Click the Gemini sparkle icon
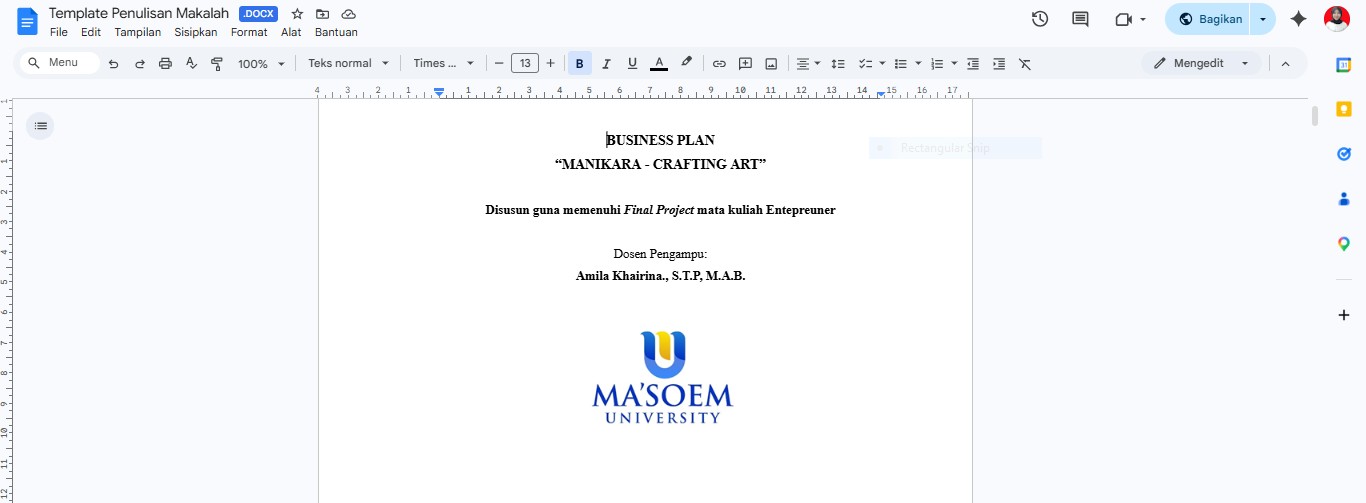 [1299, 19]
